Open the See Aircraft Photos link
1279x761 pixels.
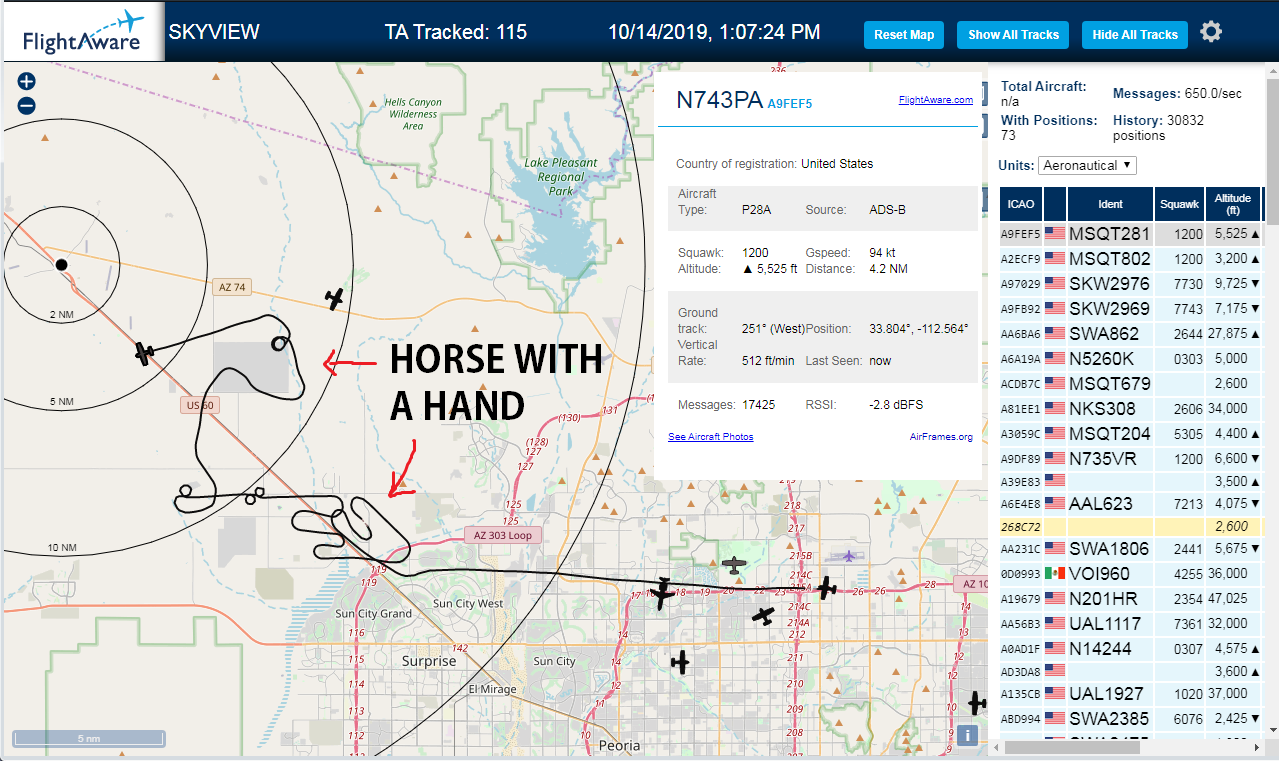tap(710, 437)
